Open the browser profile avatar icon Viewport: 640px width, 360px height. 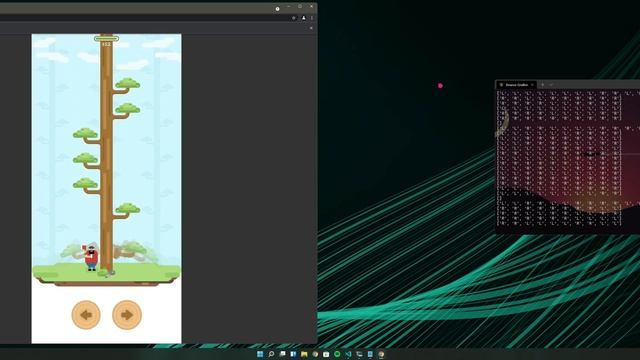pos(303,18)
